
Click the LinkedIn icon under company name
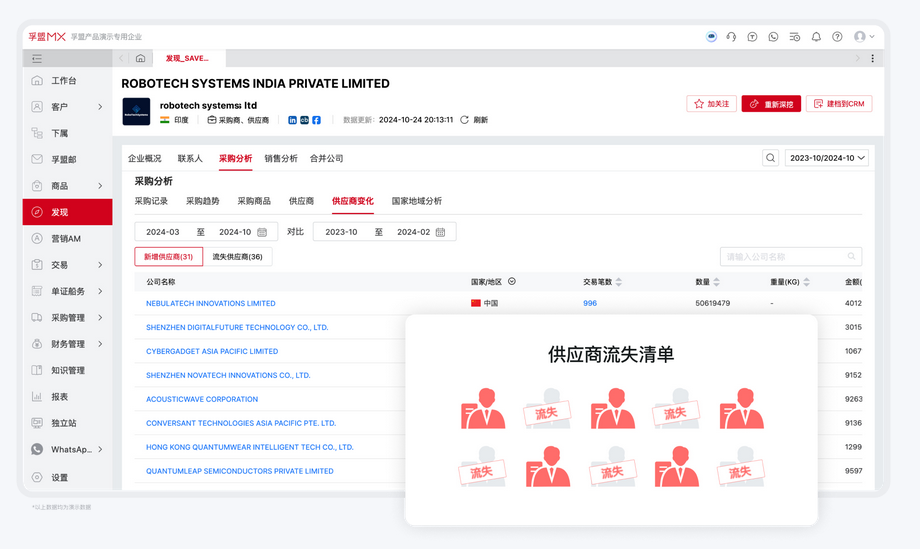point(292,120)
